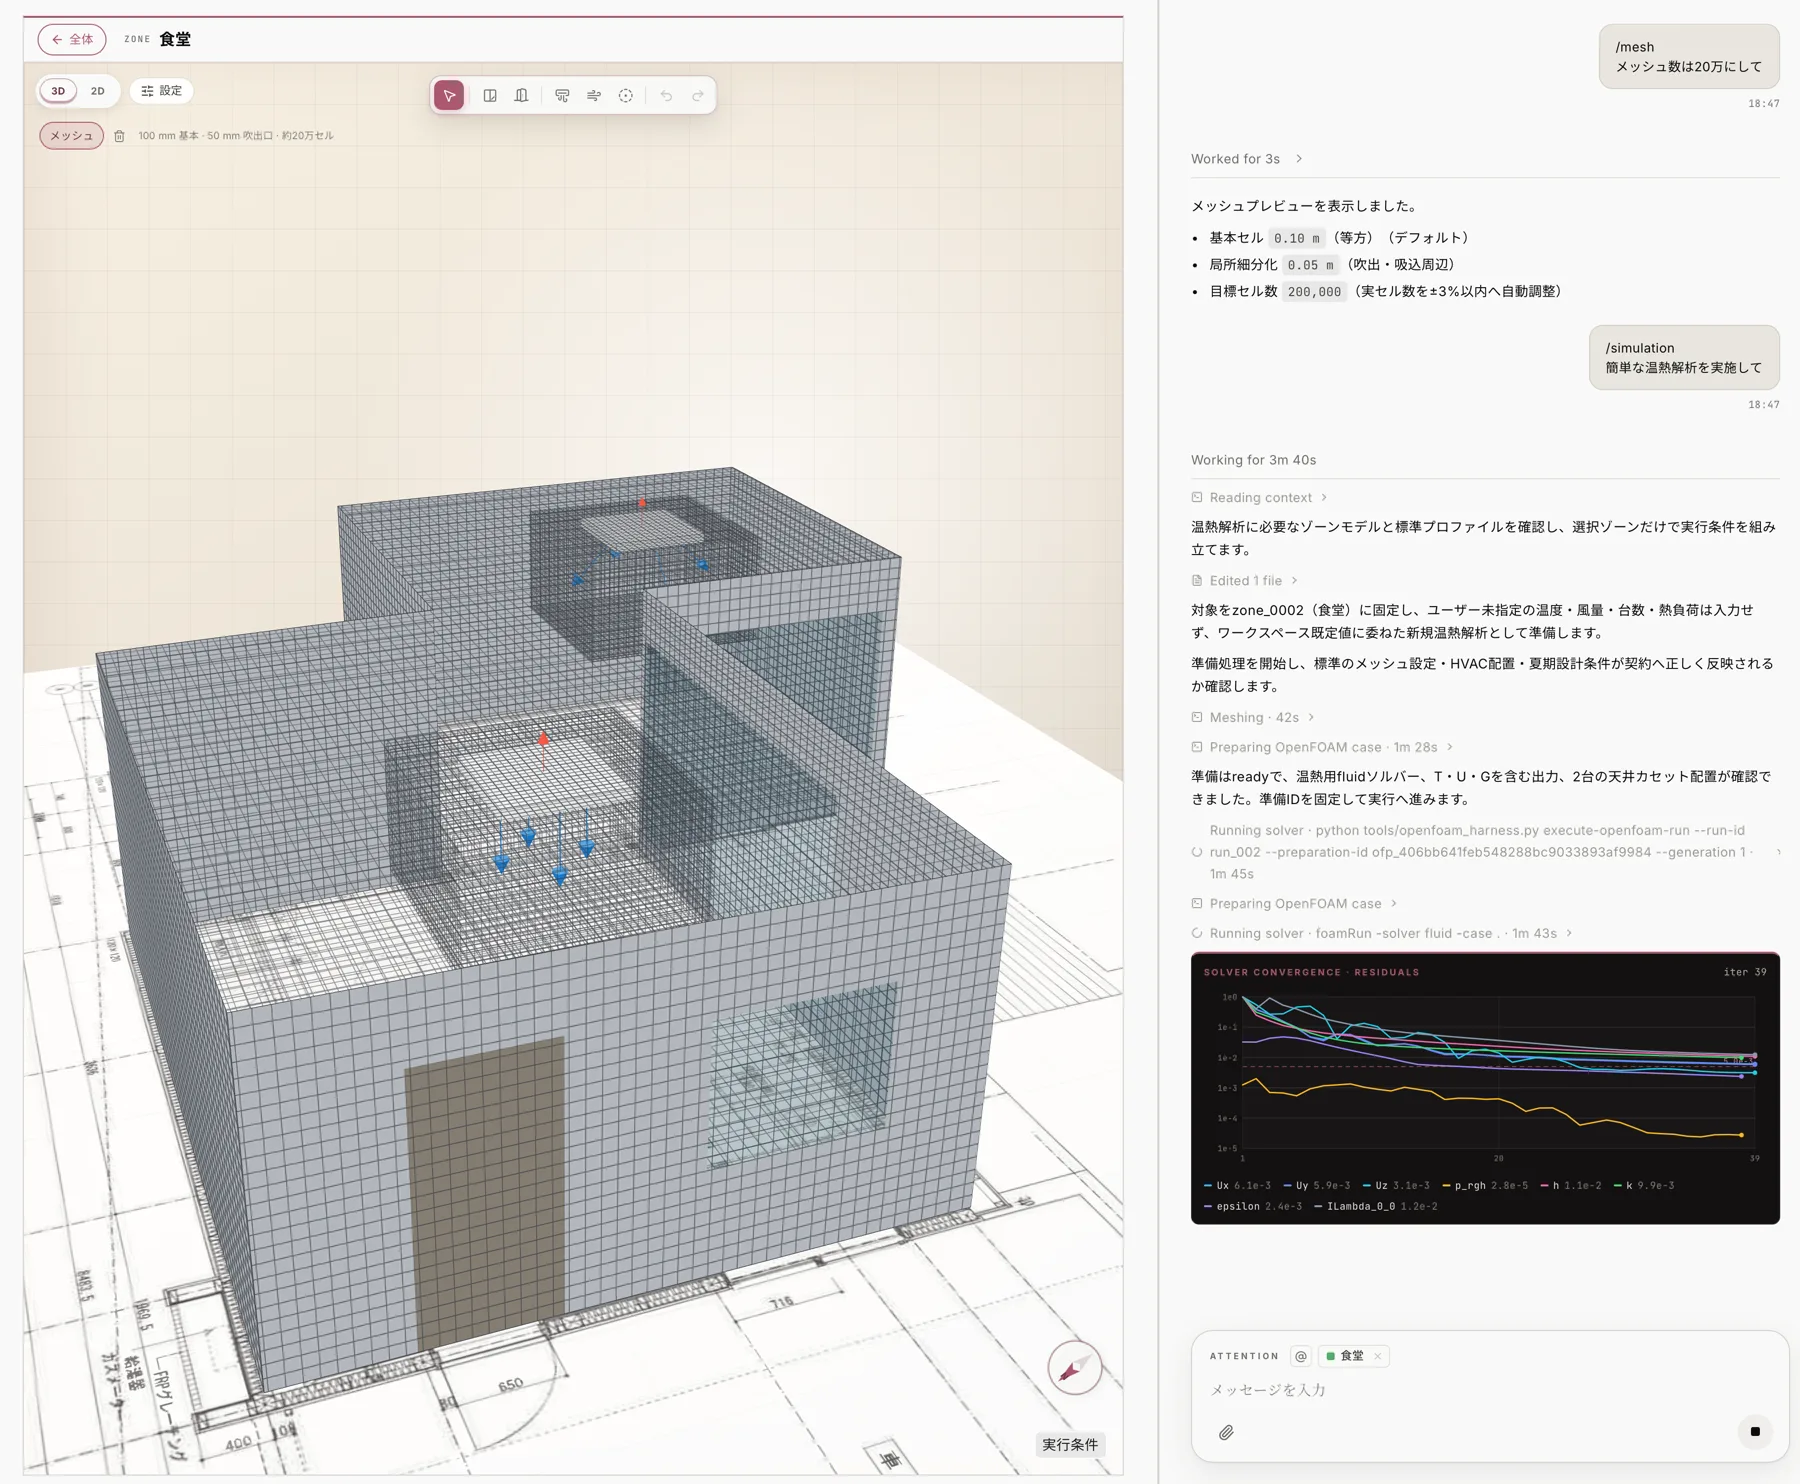
Task: Select the air conditioner unit tool icon
Action: (562, 95)
